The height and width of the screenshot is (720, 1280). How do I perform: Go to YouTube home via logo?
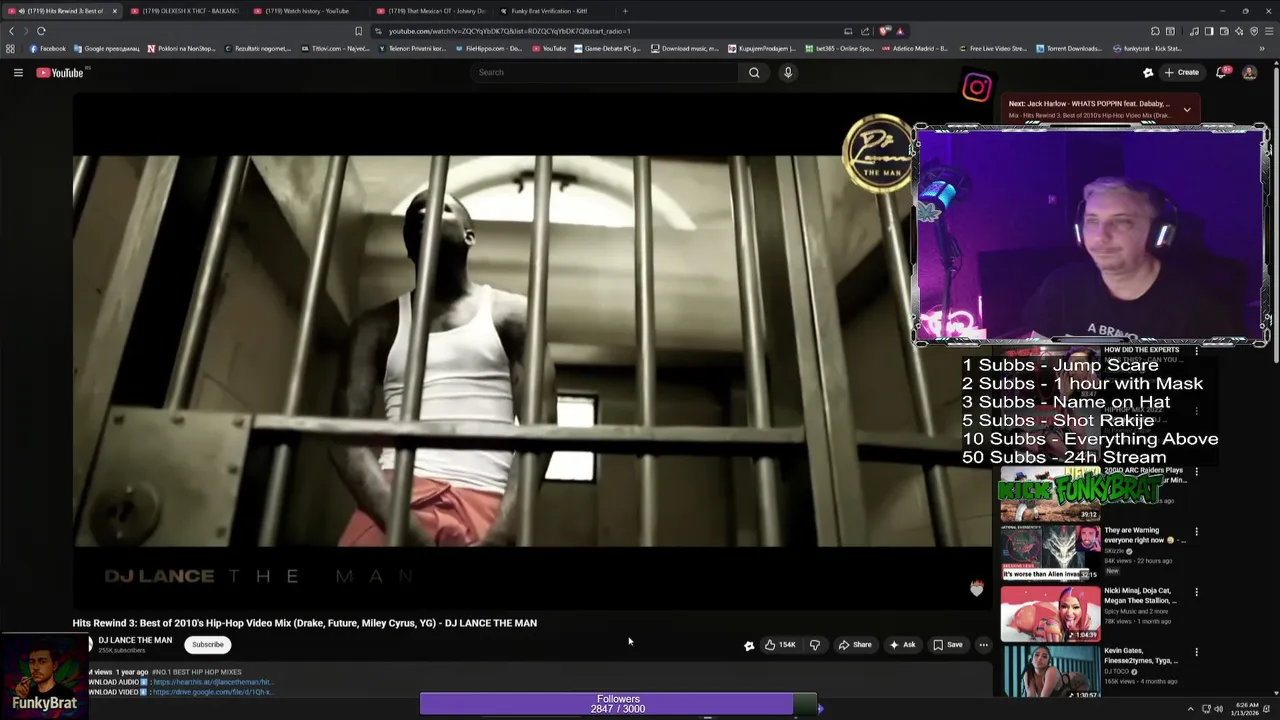pos(60,72)
